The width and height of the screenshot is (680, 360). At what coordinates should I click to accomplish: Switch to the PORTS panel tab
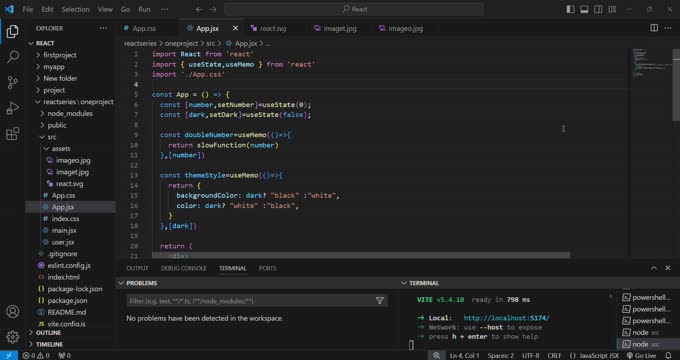coord(267,268)
